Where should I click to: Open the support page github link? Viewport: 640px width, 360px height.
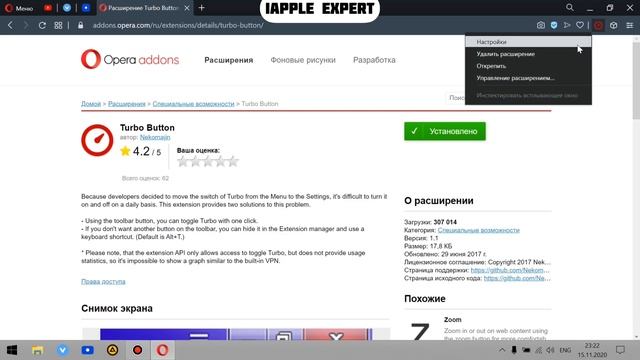tap(510, 270)
